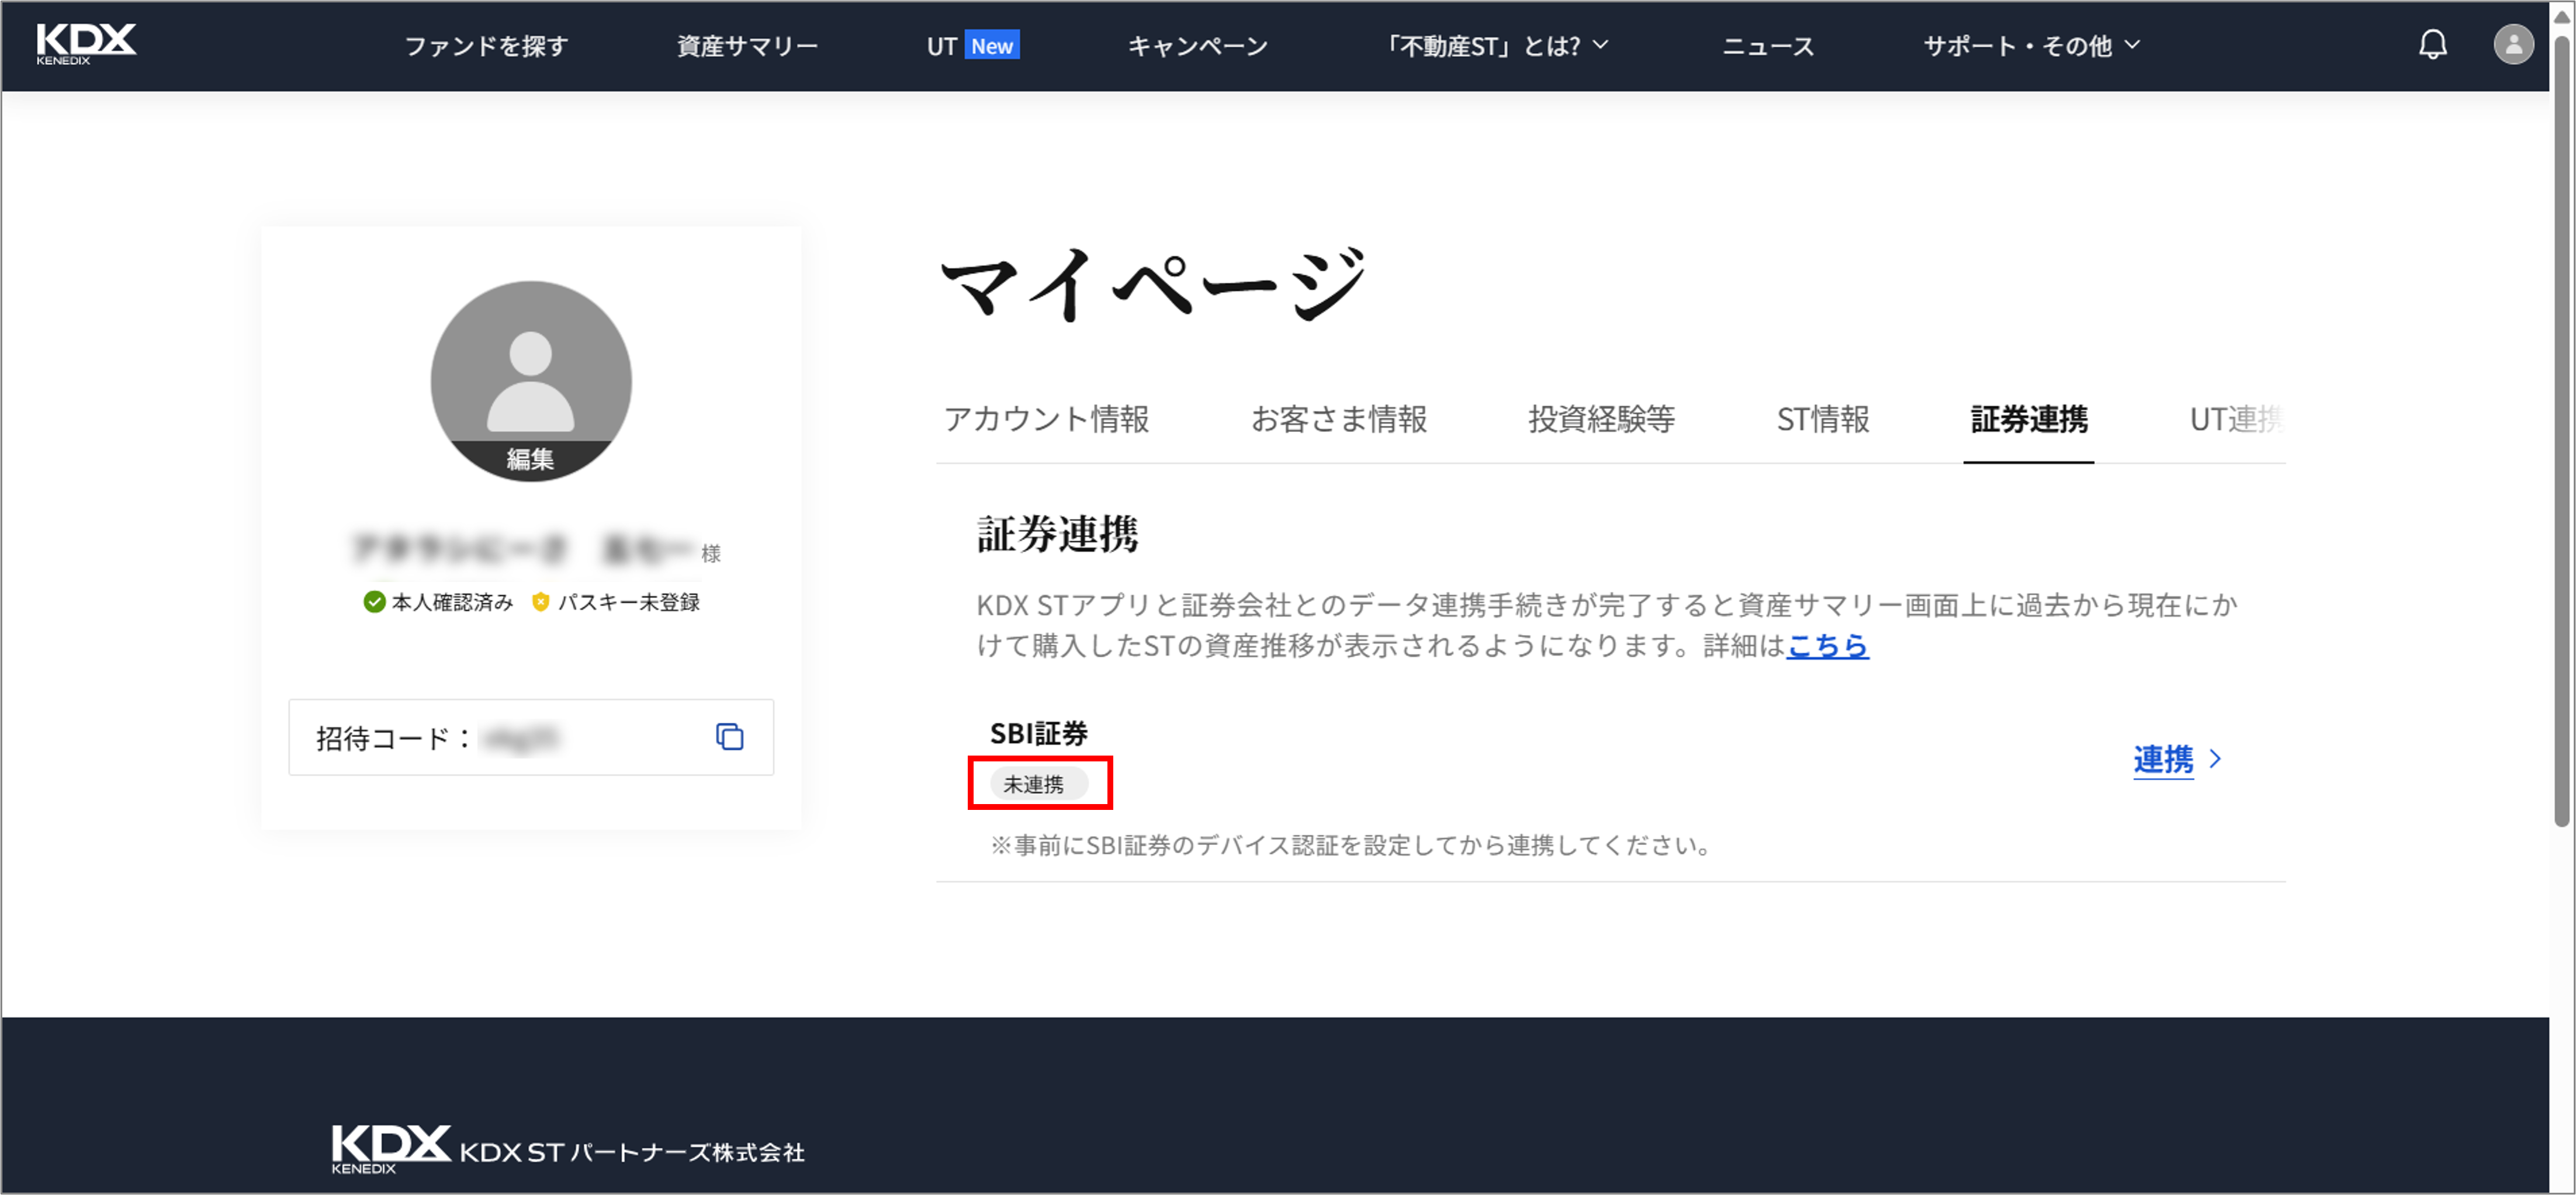The height and width of the screenshot is (1195, 2576).
Task: Switch to the partially visible UT連携 tab
Action: coord(2237,419)
